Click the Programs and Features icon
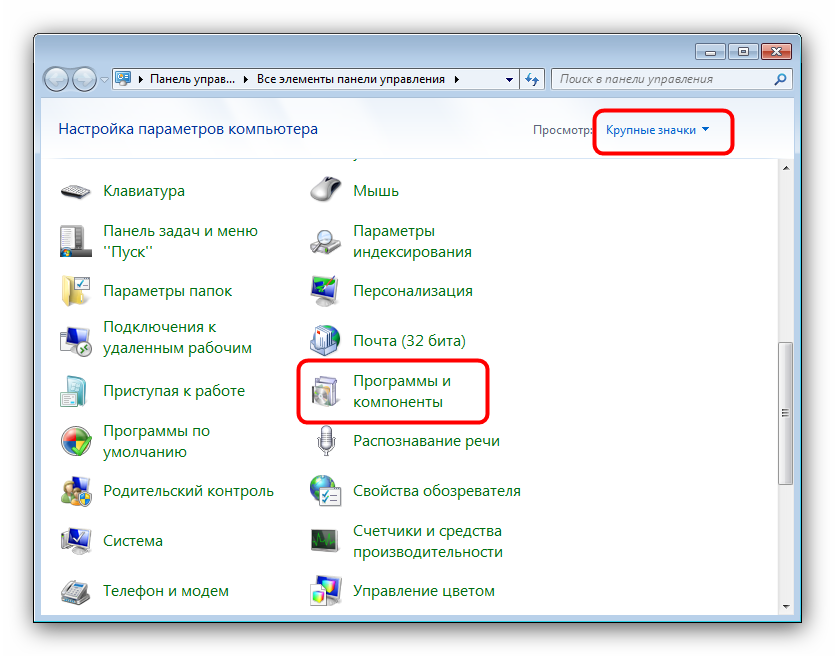Viewport: 835px width, 656px height. click(325, 391)
